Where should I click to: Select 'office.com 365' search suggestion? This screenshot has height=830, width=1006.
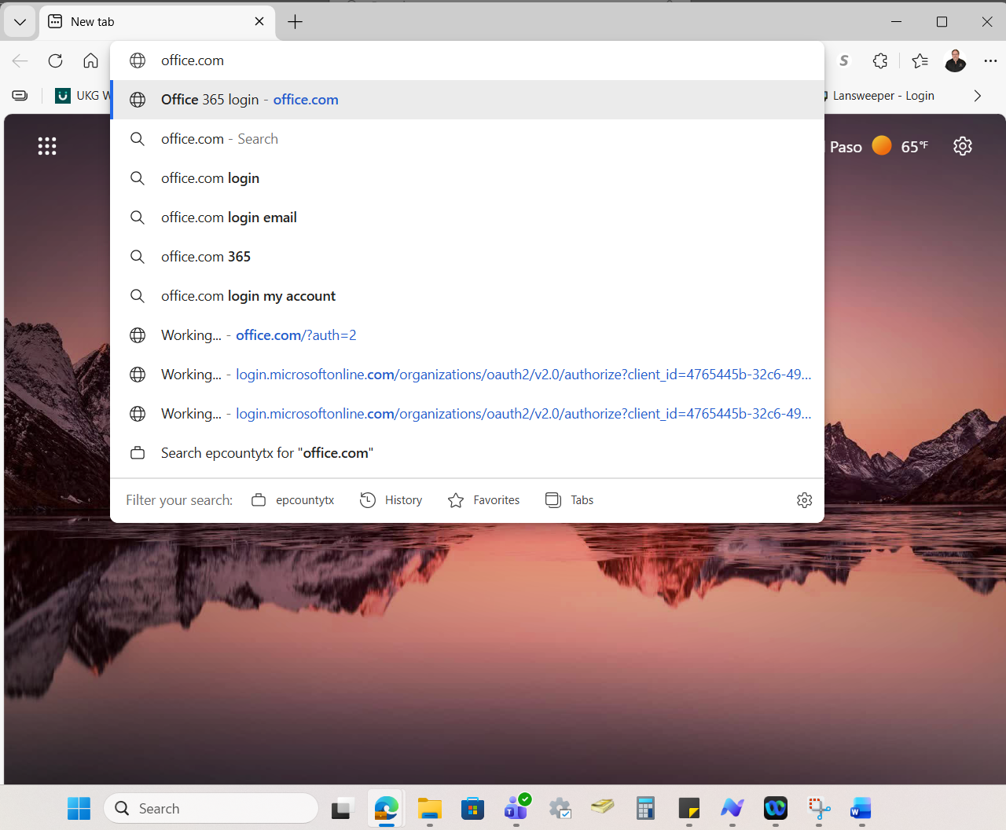pos(467,257)
